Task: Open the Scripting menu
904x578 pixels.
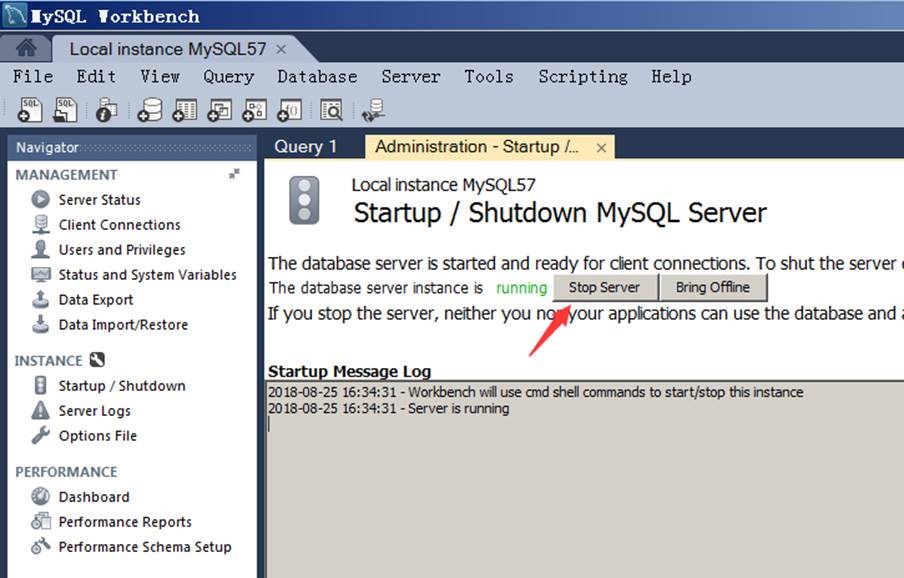Action: click(x=583, y=77)
